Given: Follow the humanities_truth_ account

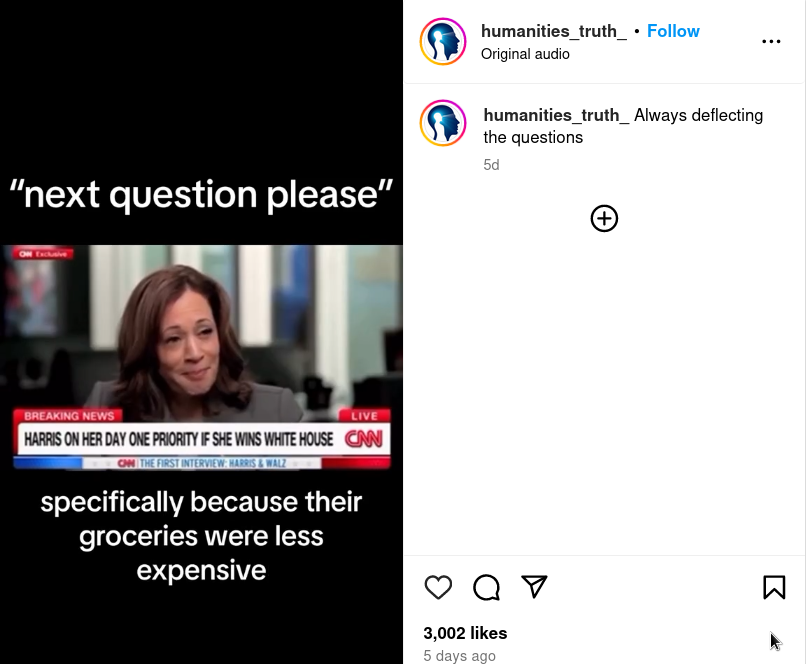Looking at the screenshot, I should (x=673, y=31).
